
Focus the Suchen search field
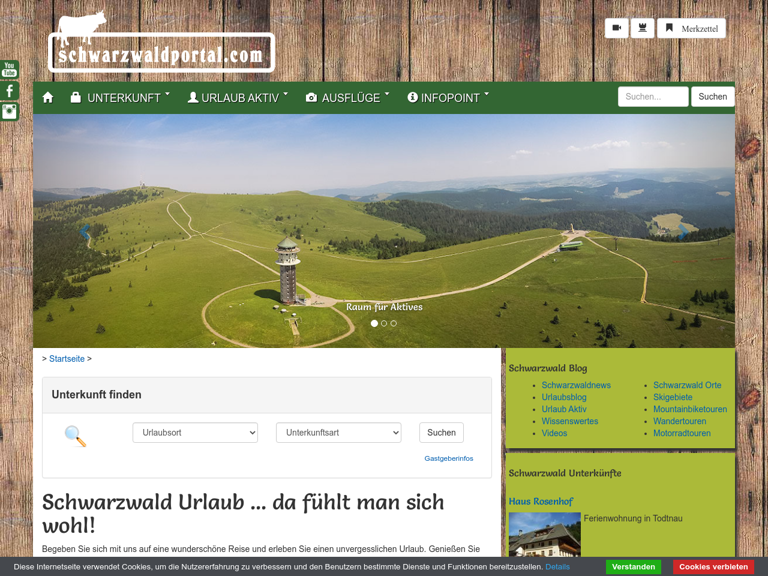tap(653, 96)
